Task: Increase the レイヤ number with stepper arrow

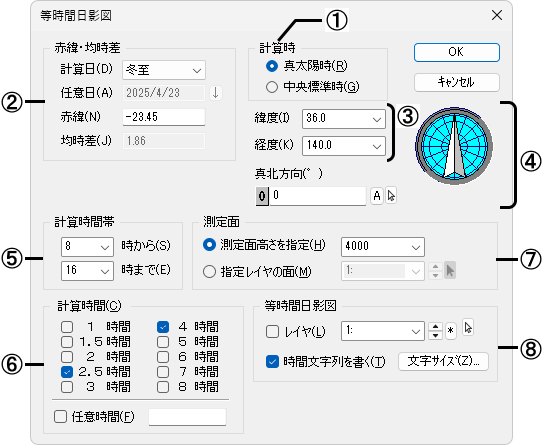Action: pyautogui.click(x=435, y=327)
